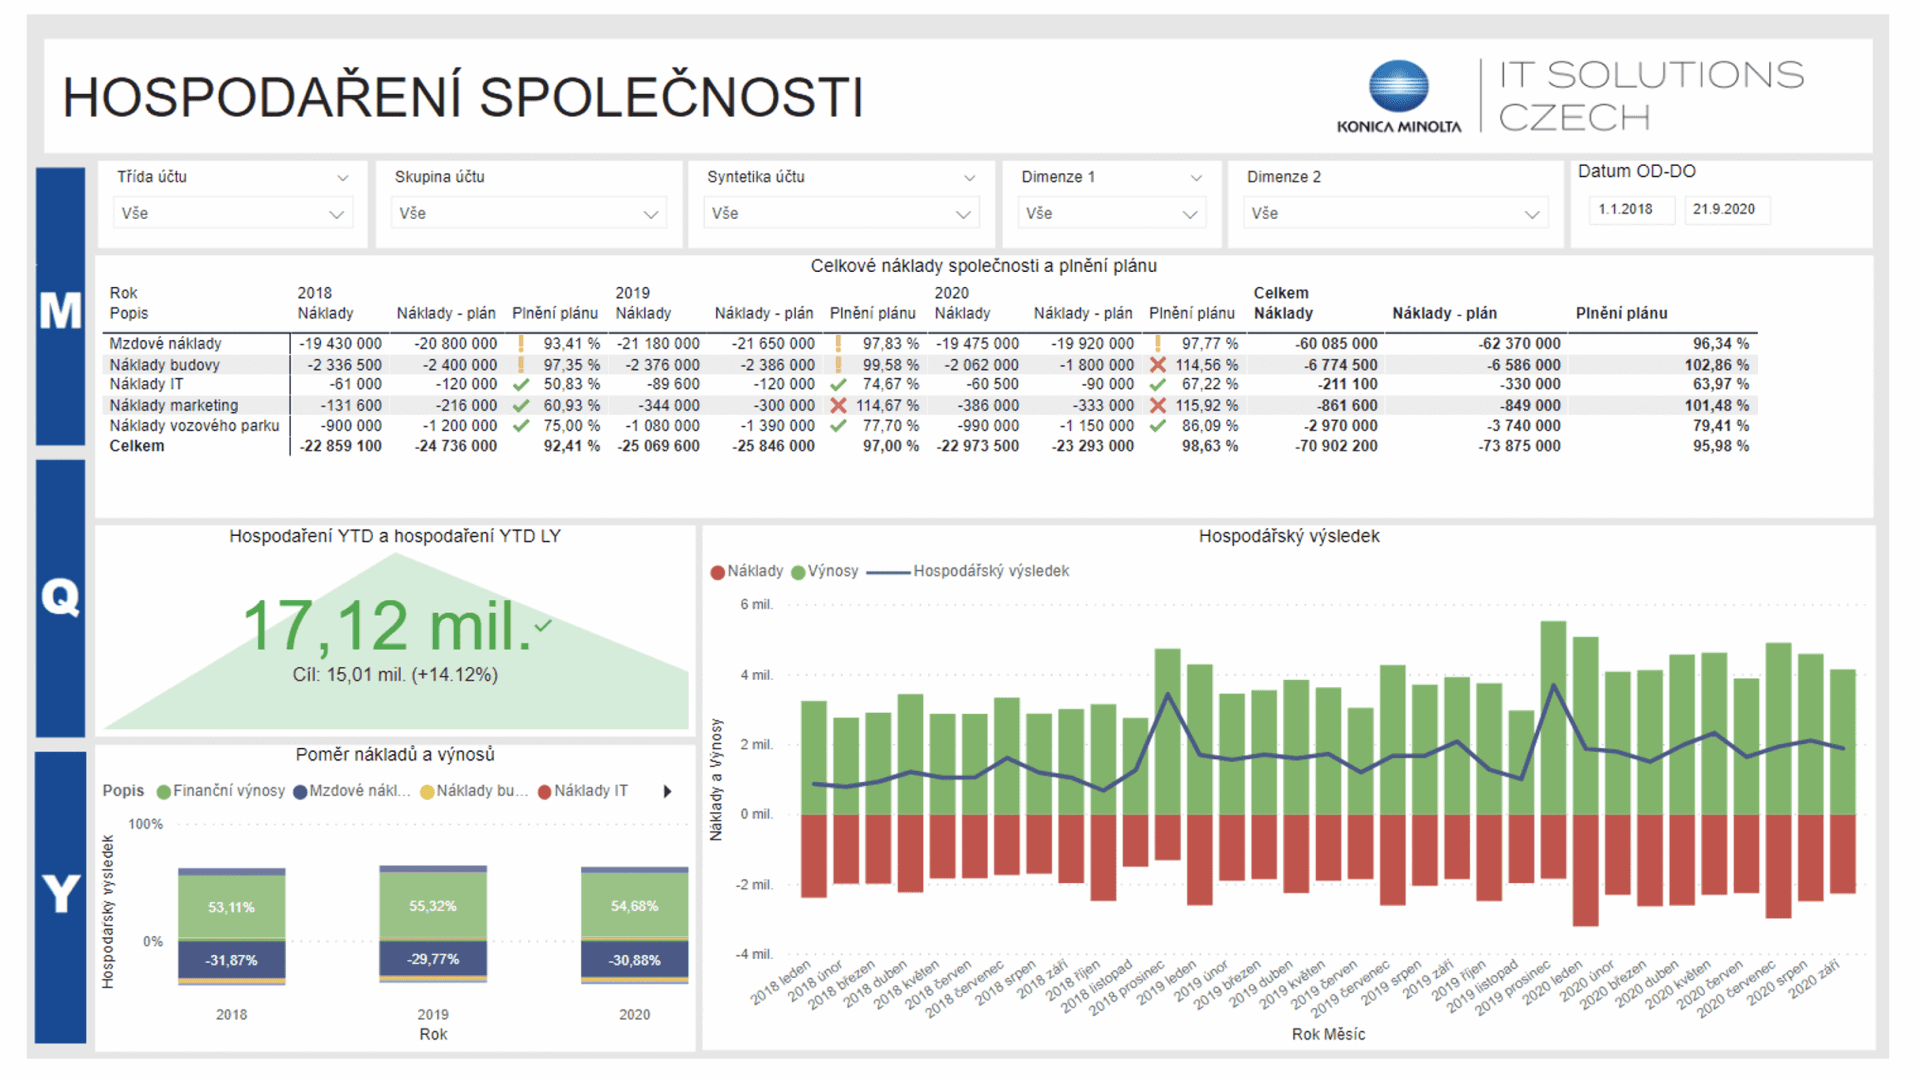Viewport: 1920px width, 1080px height.
Task: Click the checkmark beside the 17,12 mil KPI
Action: 541,626
